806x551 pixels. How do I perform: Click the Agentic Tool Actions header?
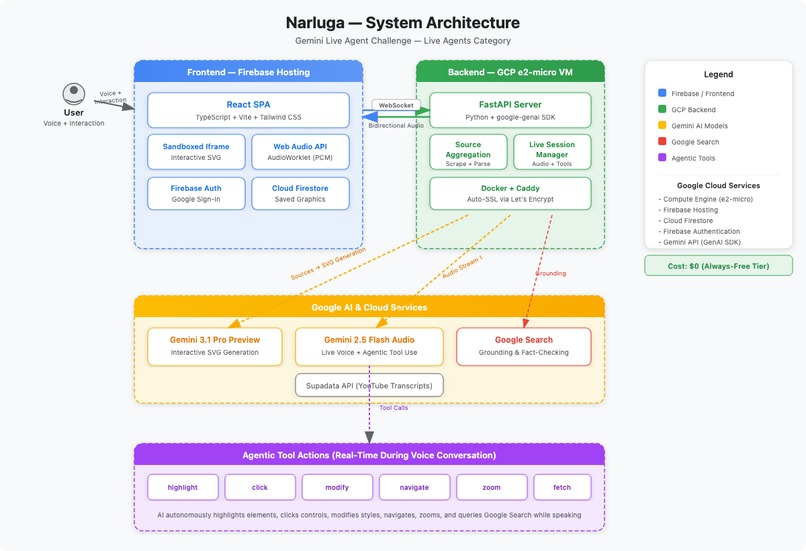(369, 455)
